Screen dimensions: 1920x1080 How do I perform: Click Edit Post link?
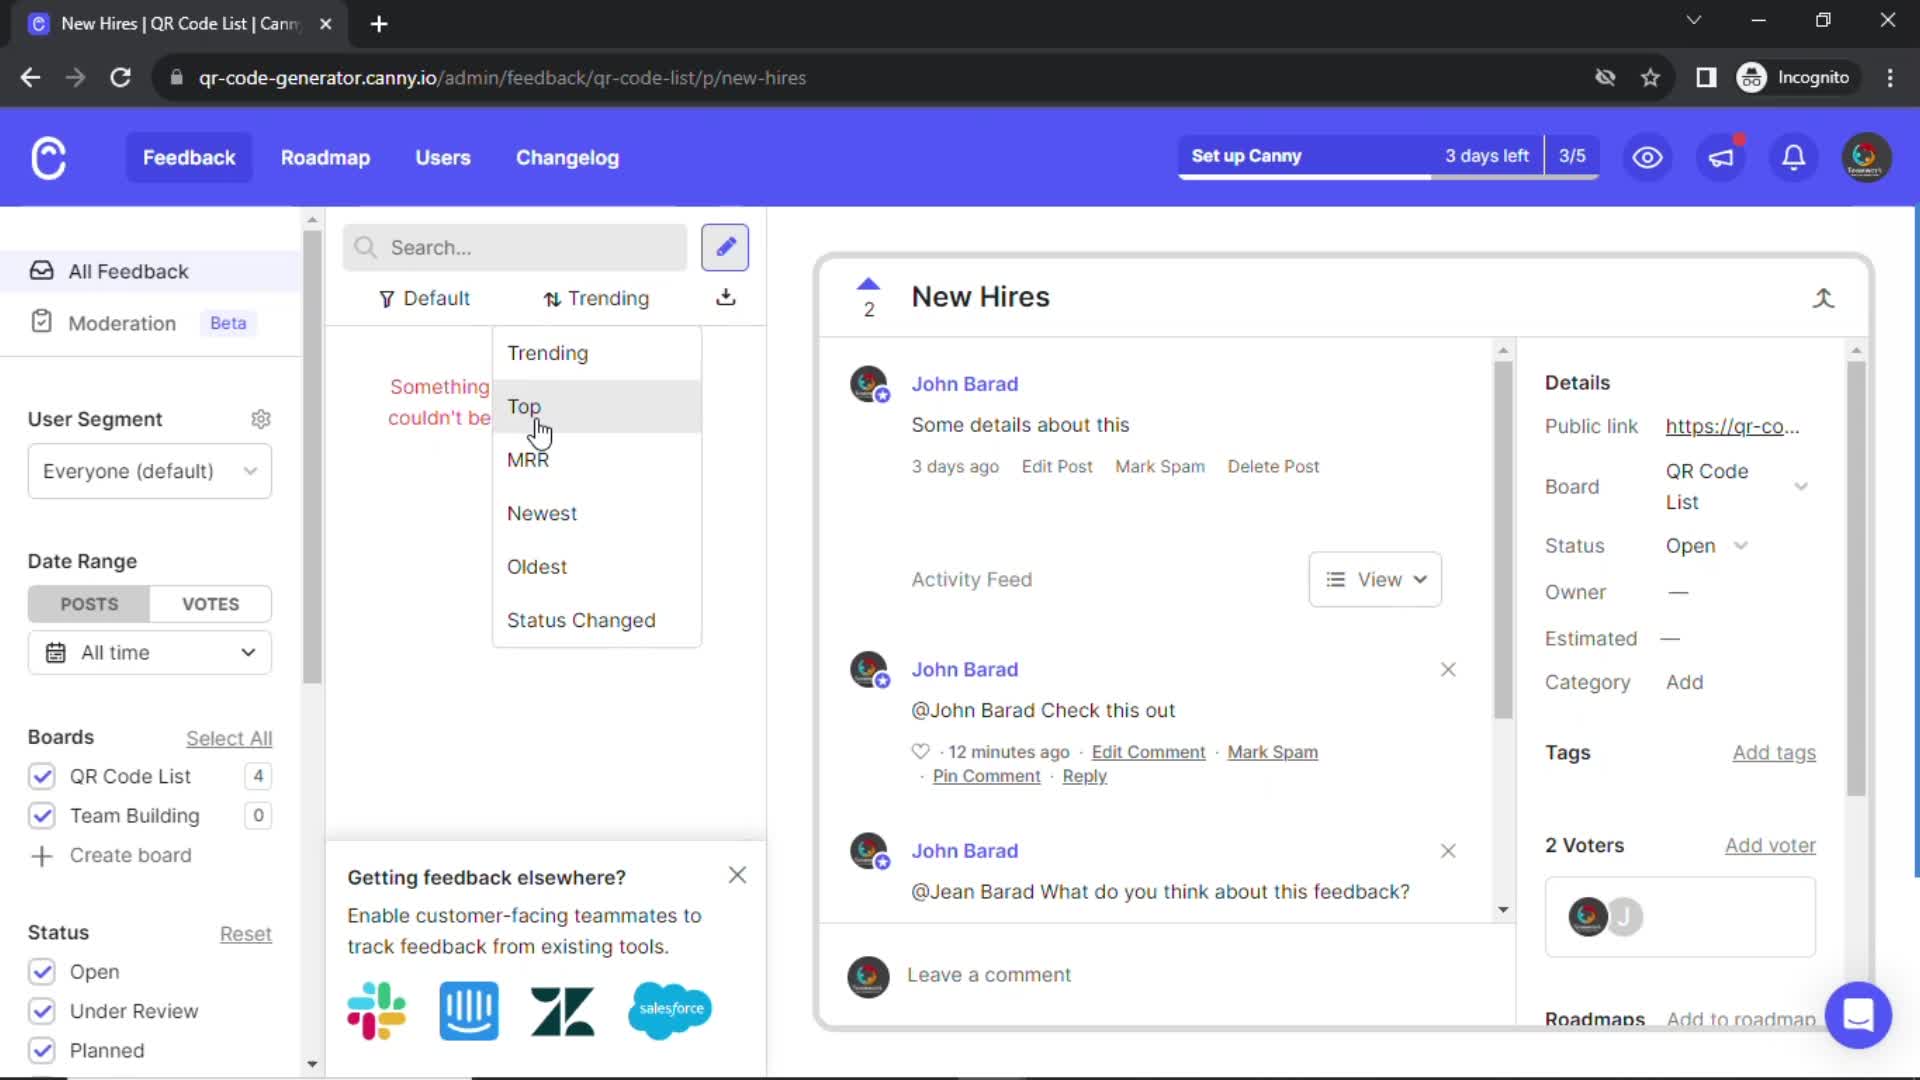(x=1057, y=467)
